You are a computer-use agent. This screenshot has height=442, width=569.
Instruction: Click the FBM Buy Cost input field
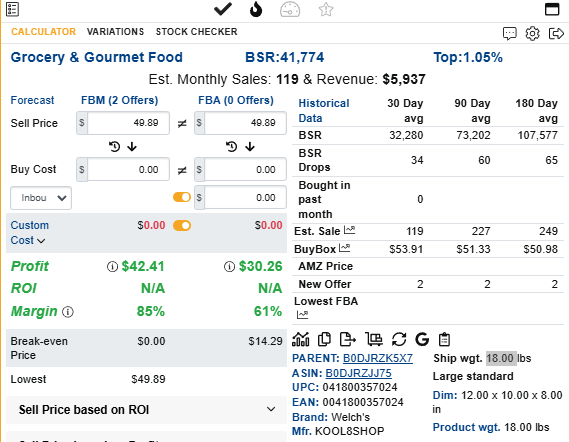128,169
